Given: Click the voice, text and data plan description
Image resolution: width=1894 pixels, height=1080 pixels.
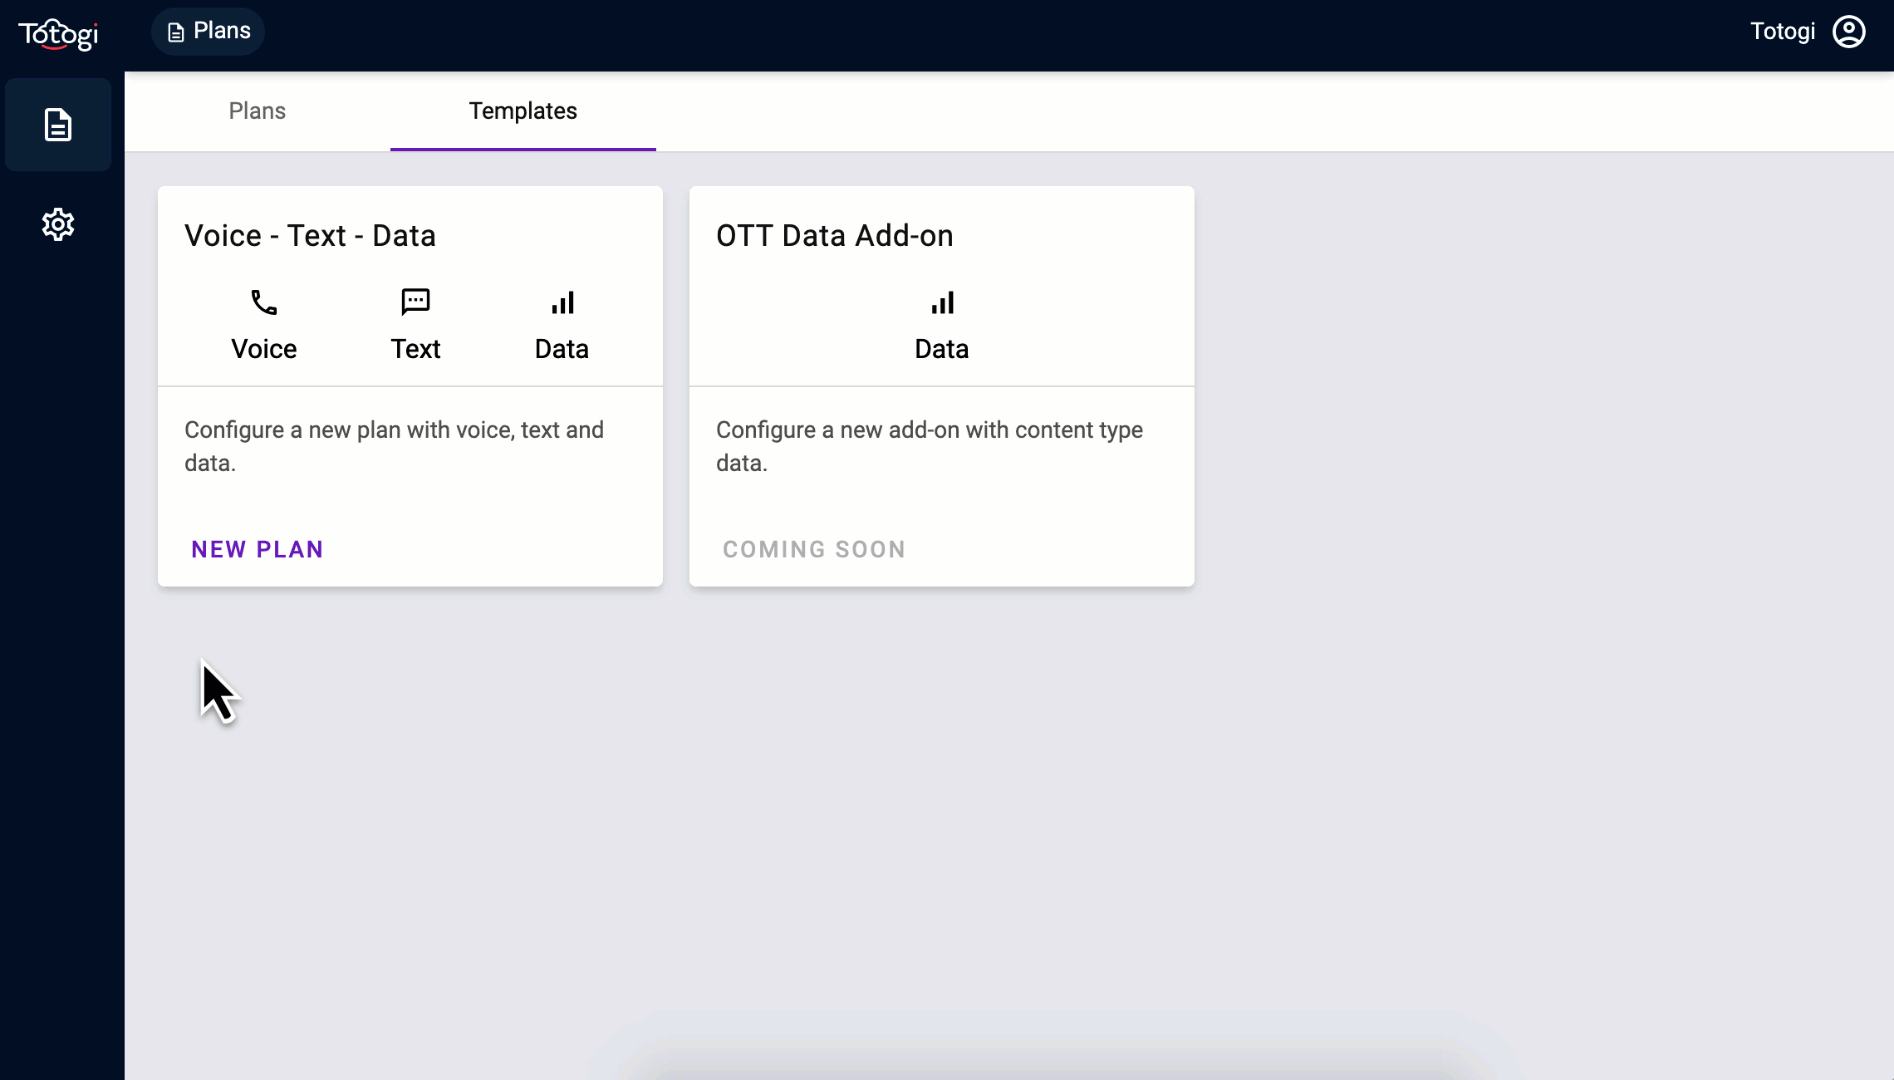Looking at the screenshot, I should coord(394,446).
